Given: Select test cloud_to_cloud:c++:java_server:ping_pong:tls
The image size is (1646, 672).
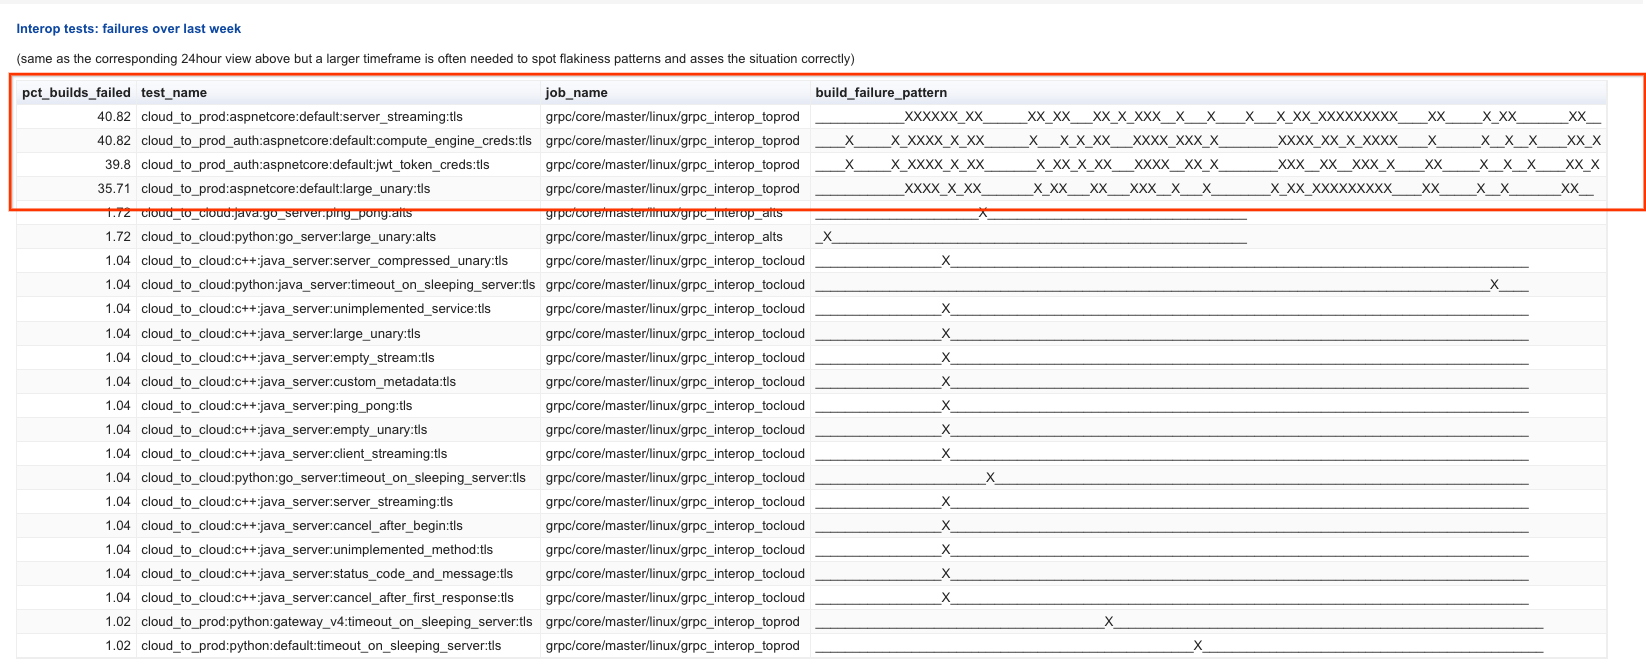Looking at the screenshot, I should [277, 406].
